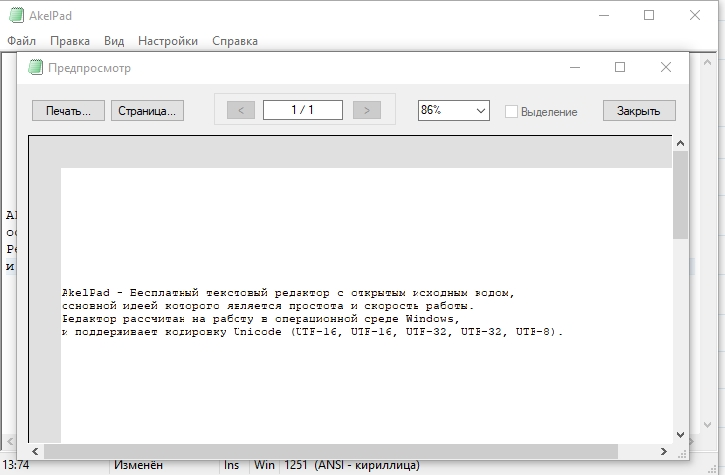Click the Ins mode indicator in status bar
This screenshot has width=725, height=475.
click(x=231, y=465)
